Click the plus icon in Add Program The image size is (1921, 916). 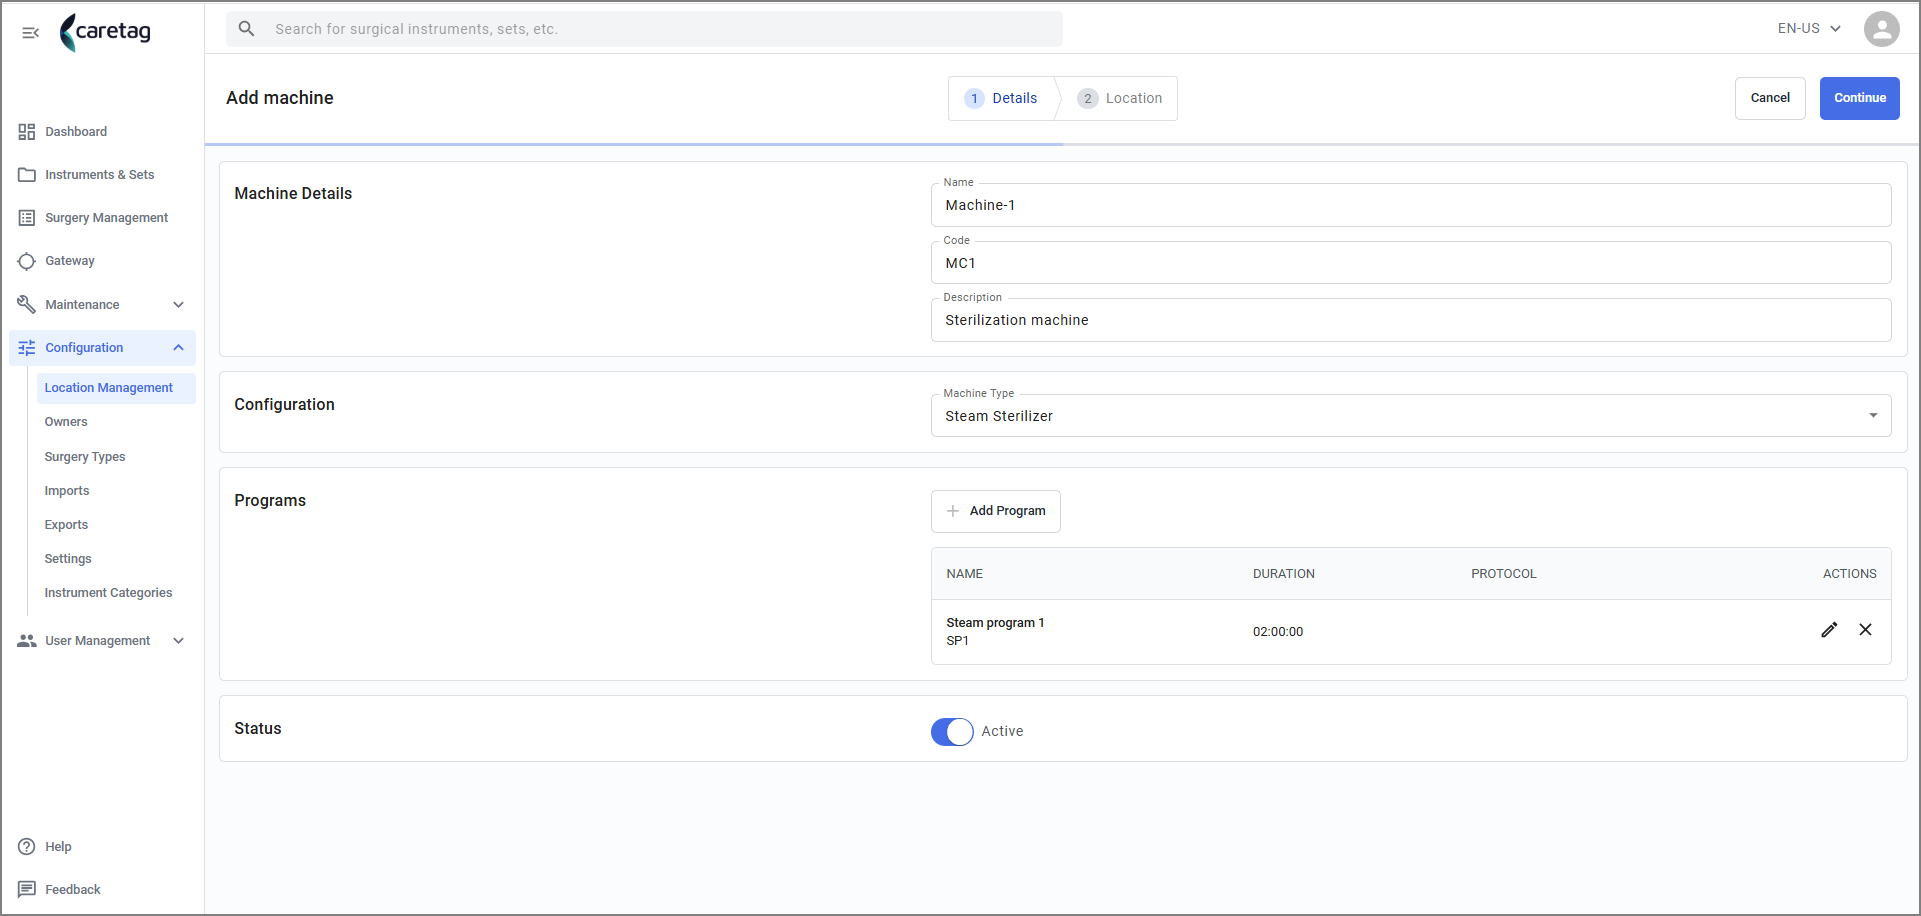click(953, 511)
